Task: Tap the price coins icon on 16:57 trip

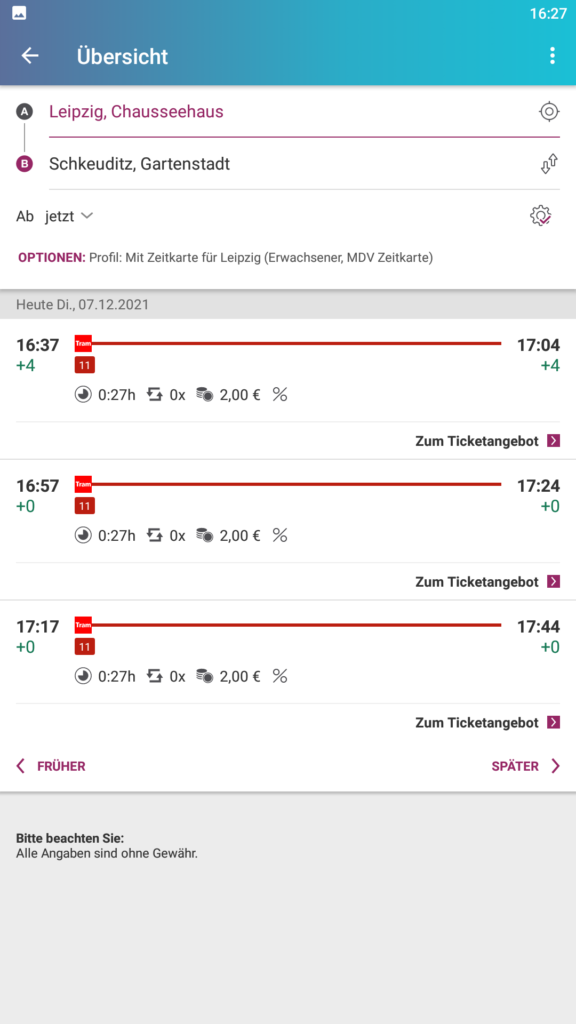Action: click(x=204, y=536)
